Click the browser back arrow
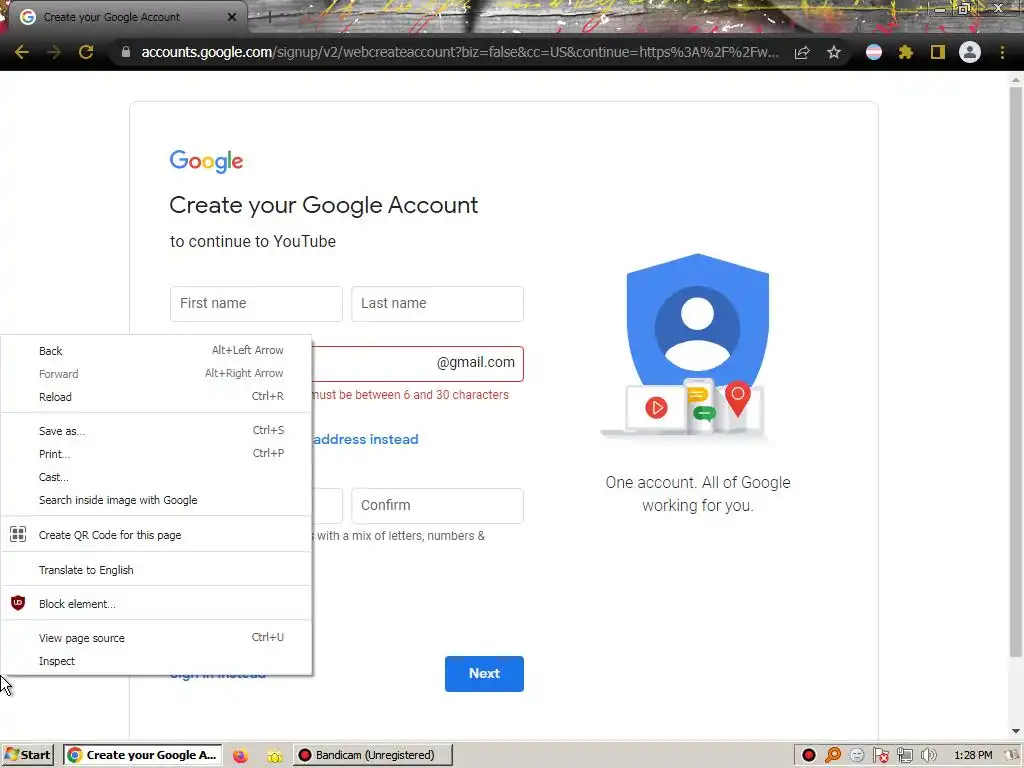Screen dimensions: 1024x768 click(22, 52)
